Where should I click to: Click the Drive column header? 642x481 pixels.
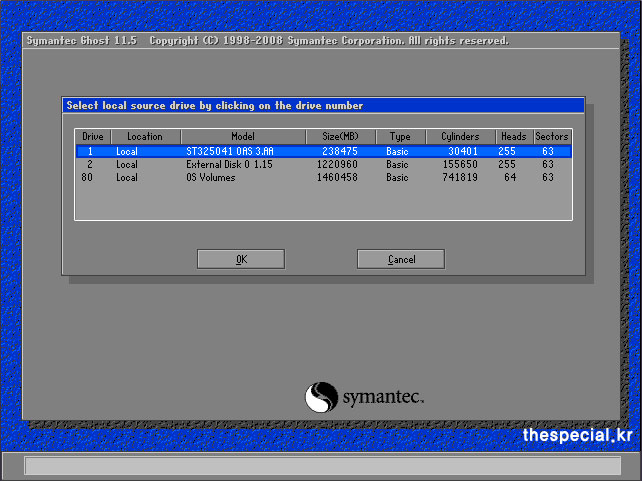coord(93,136)
